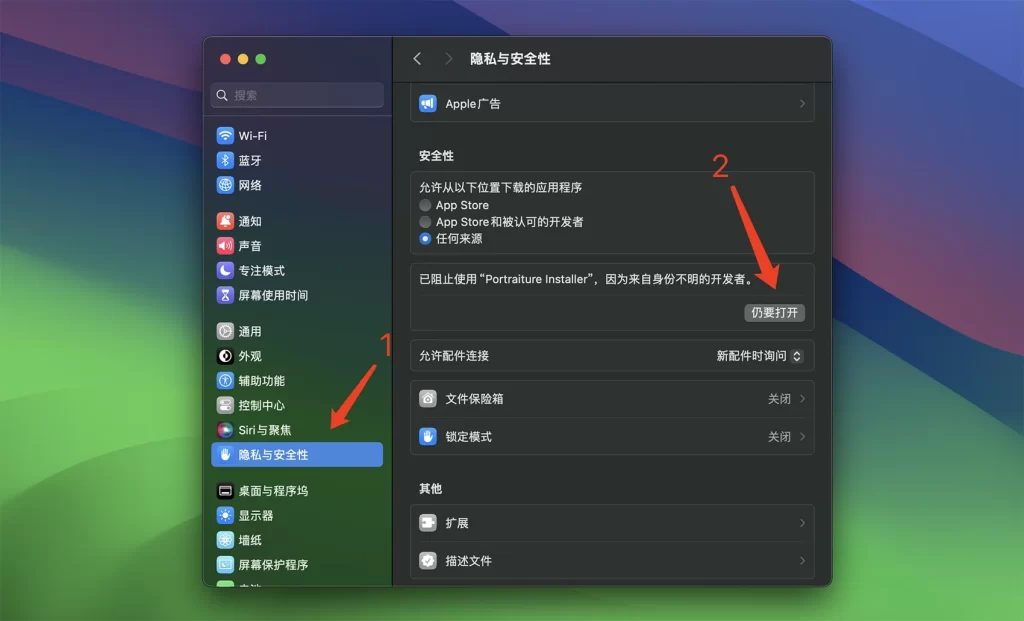Open the Apple广告 settings page
Image resolution: width=1024 pixels, height=621 pixels.
coord(611,103)
